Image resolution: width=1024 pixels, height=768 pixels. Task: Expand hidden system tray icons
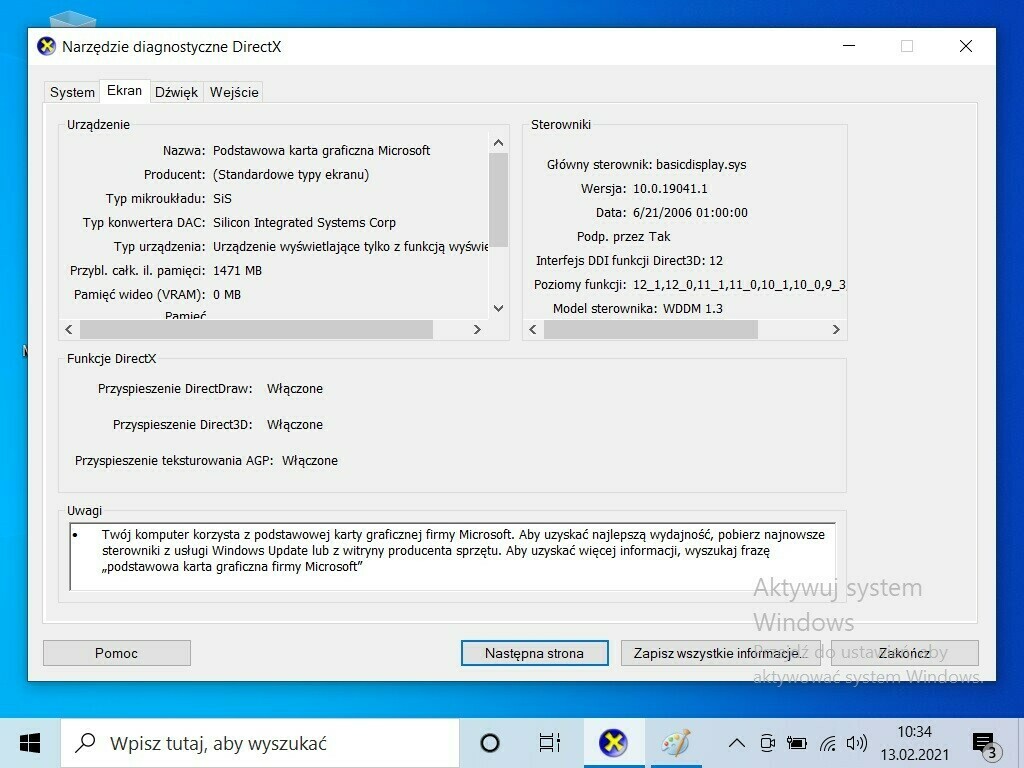[x=737, y=743]
